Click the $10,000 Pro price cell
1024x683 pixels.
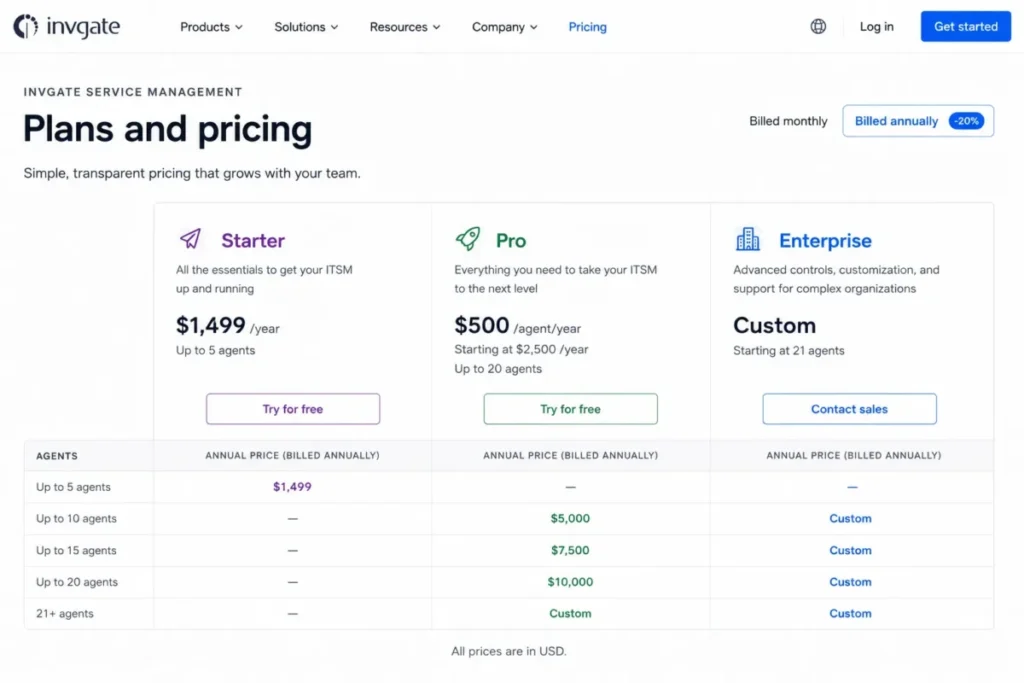570,582
